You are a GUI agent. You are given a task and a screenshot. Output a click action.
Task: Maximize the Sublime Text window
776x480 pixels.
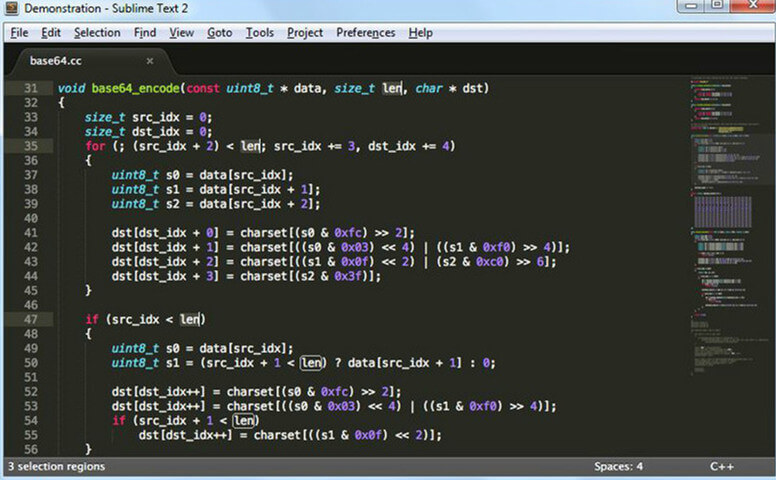coord(717,5)
